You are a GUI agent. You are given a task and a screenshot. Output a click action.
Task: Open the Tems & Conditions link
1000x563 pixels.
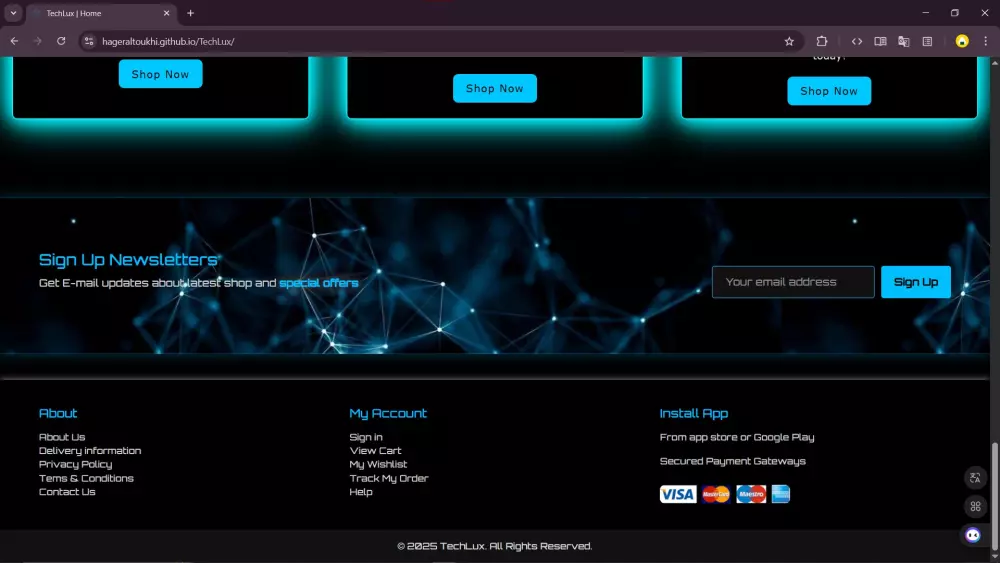click(86, 478)
